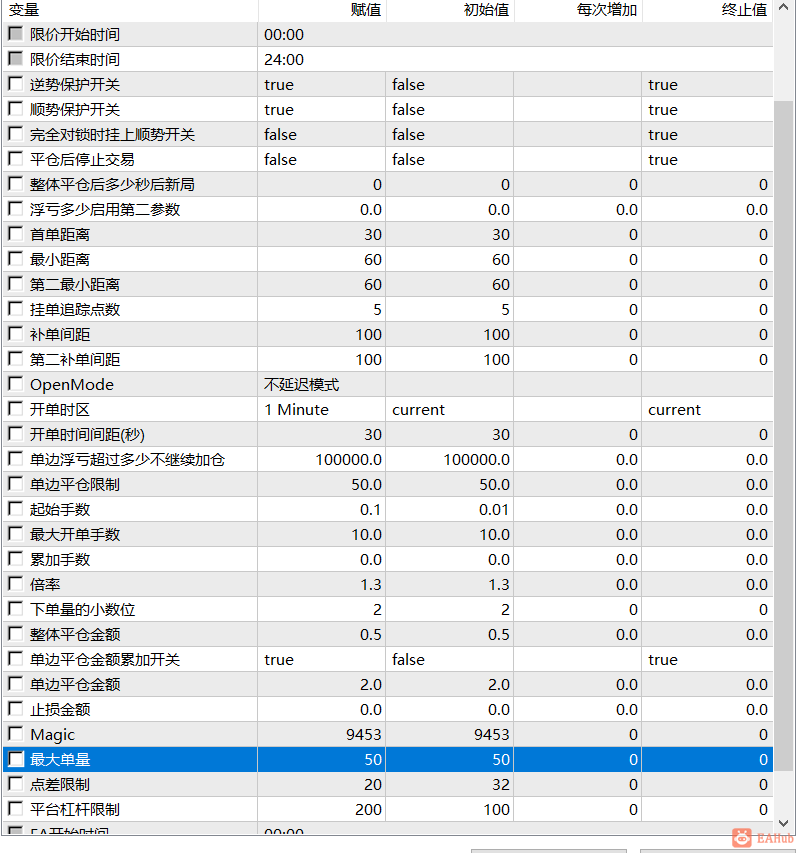The width and height of the screenshot is (803, 853).
Task: Tick the checkbox for 逆势保护开关
Action: (16, 84)
